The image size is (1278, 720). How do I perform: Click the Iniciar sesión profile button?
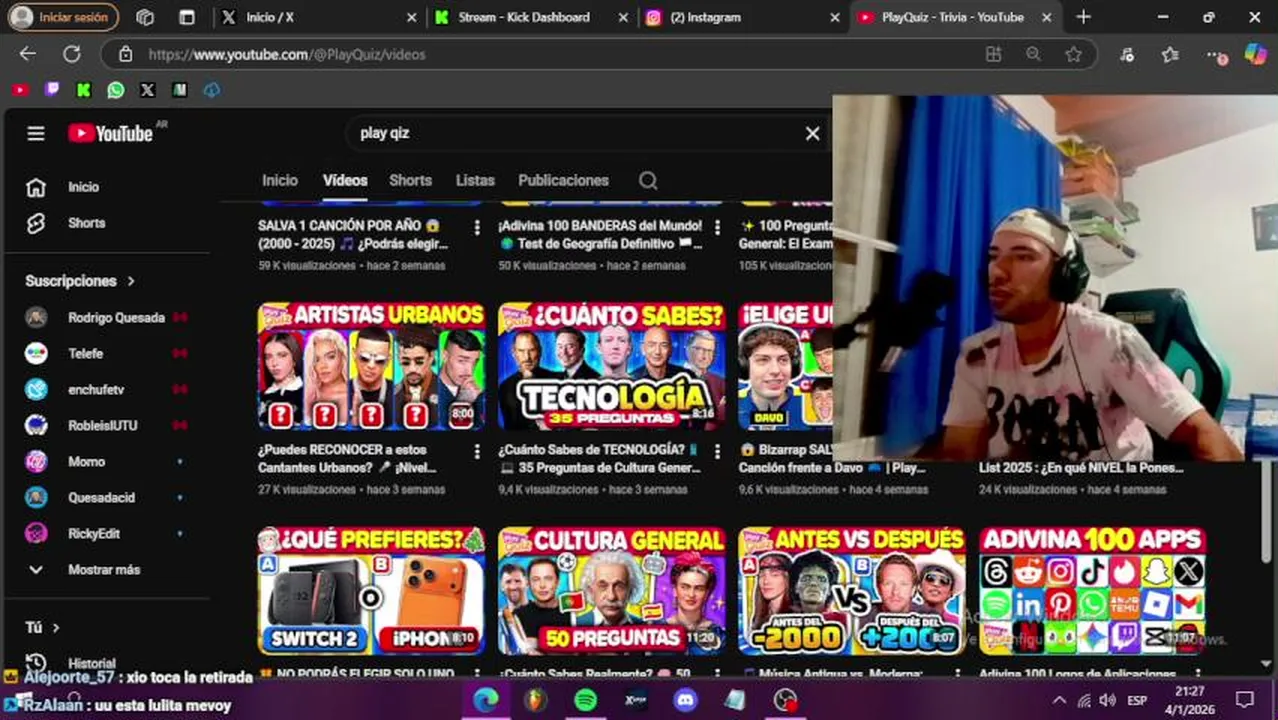63,17
